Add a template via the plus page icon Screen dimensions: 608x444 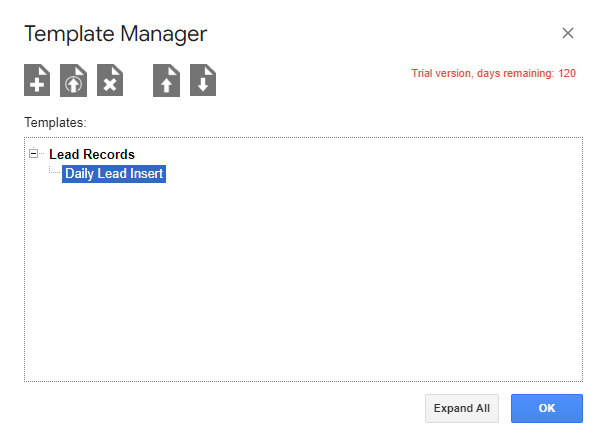coord(37,81)
